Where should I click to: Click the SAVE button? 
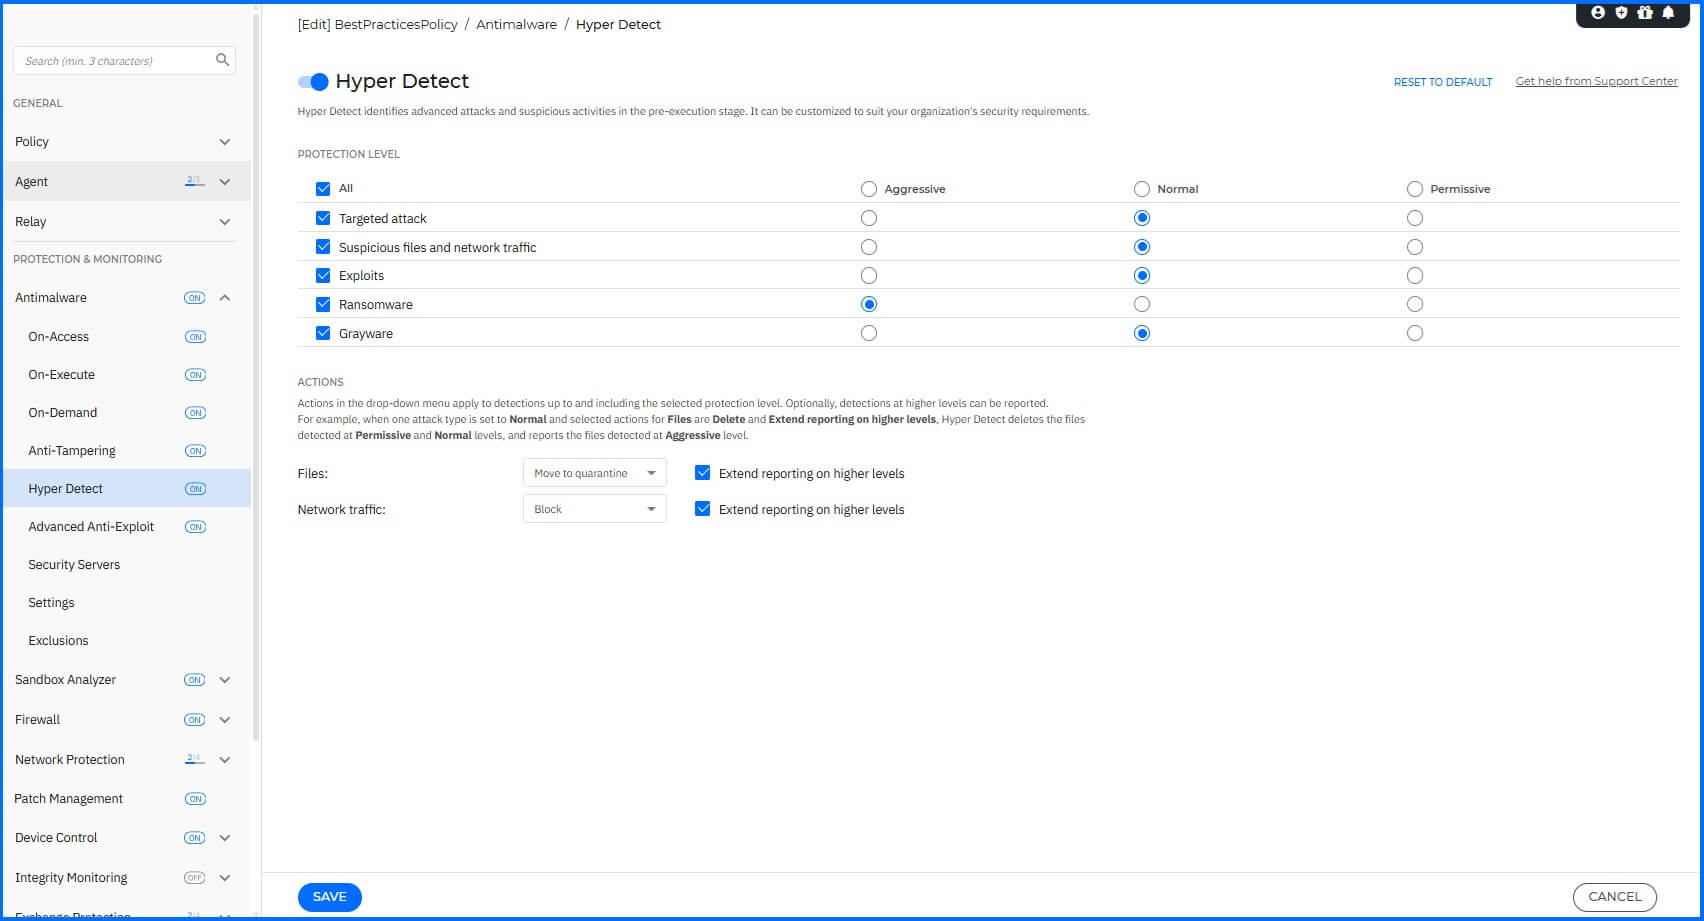pos(329,896)
